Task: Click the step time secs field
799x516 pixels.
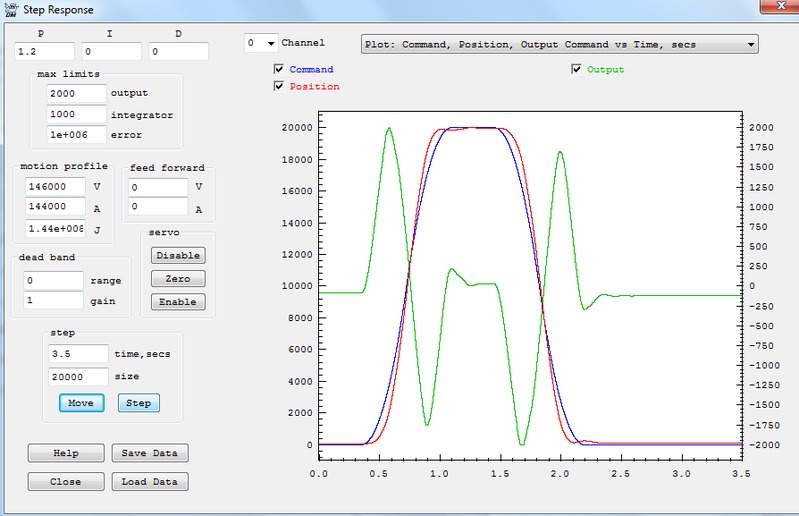Action: click(78, 354)
